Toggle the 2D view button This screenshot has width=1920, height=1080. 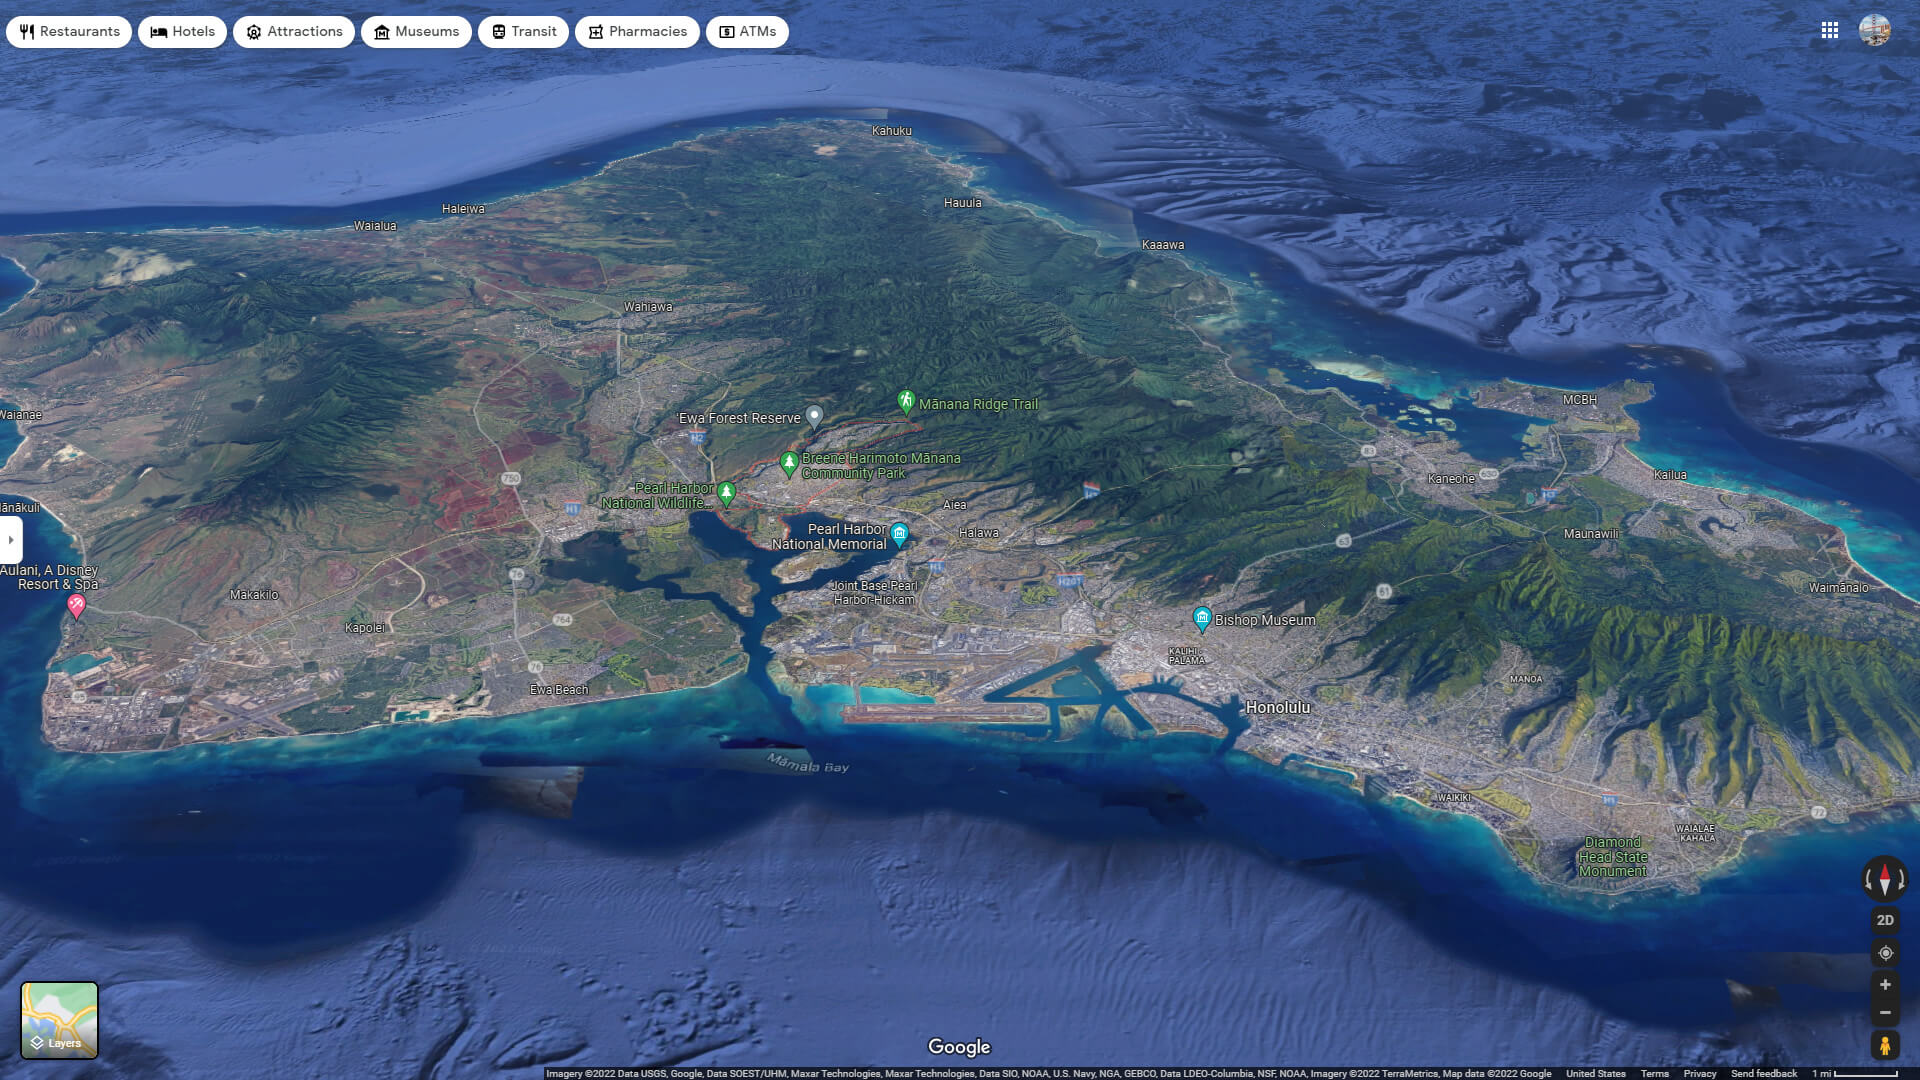(1885, 920)
